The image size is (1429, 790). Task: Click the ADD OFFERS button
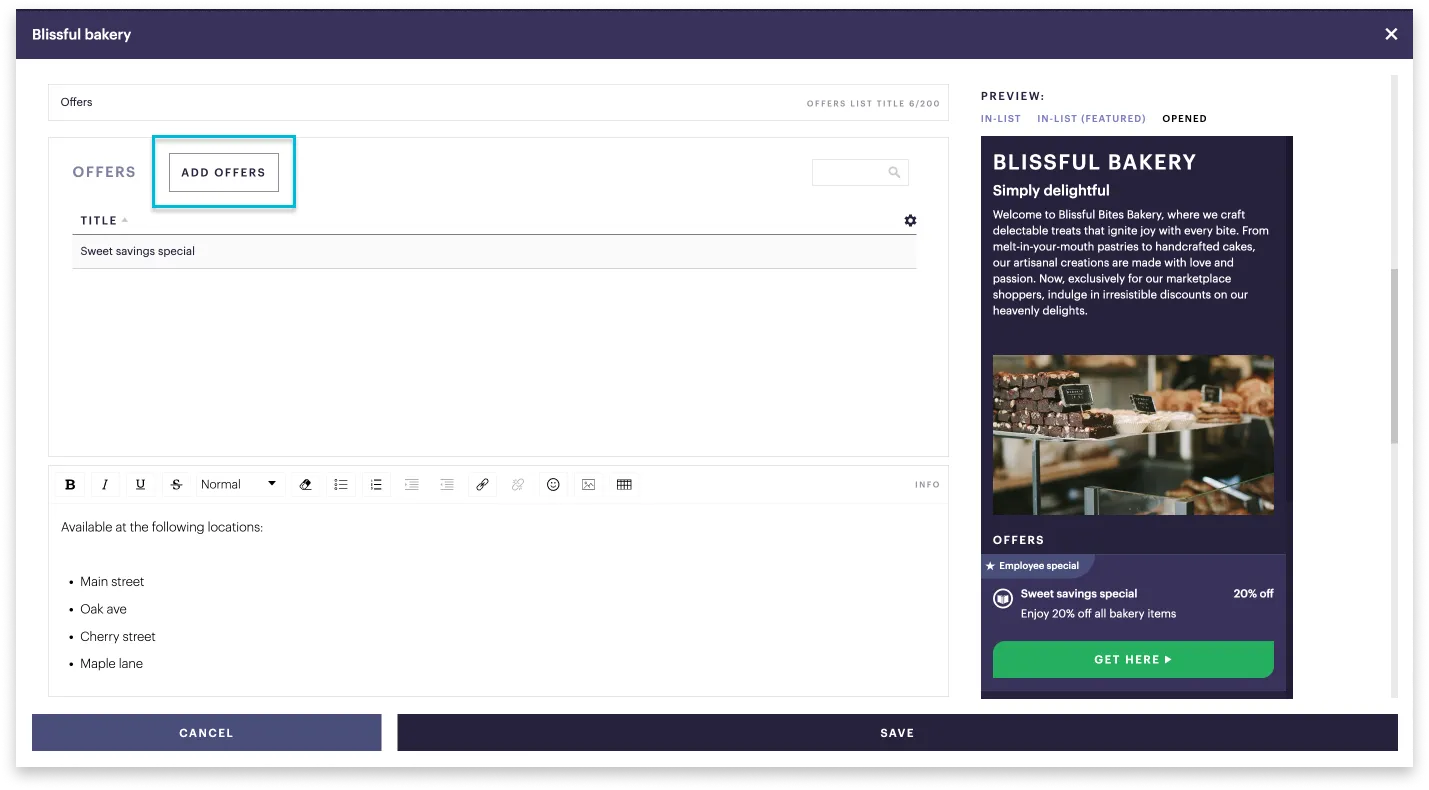tap(224, 172)
